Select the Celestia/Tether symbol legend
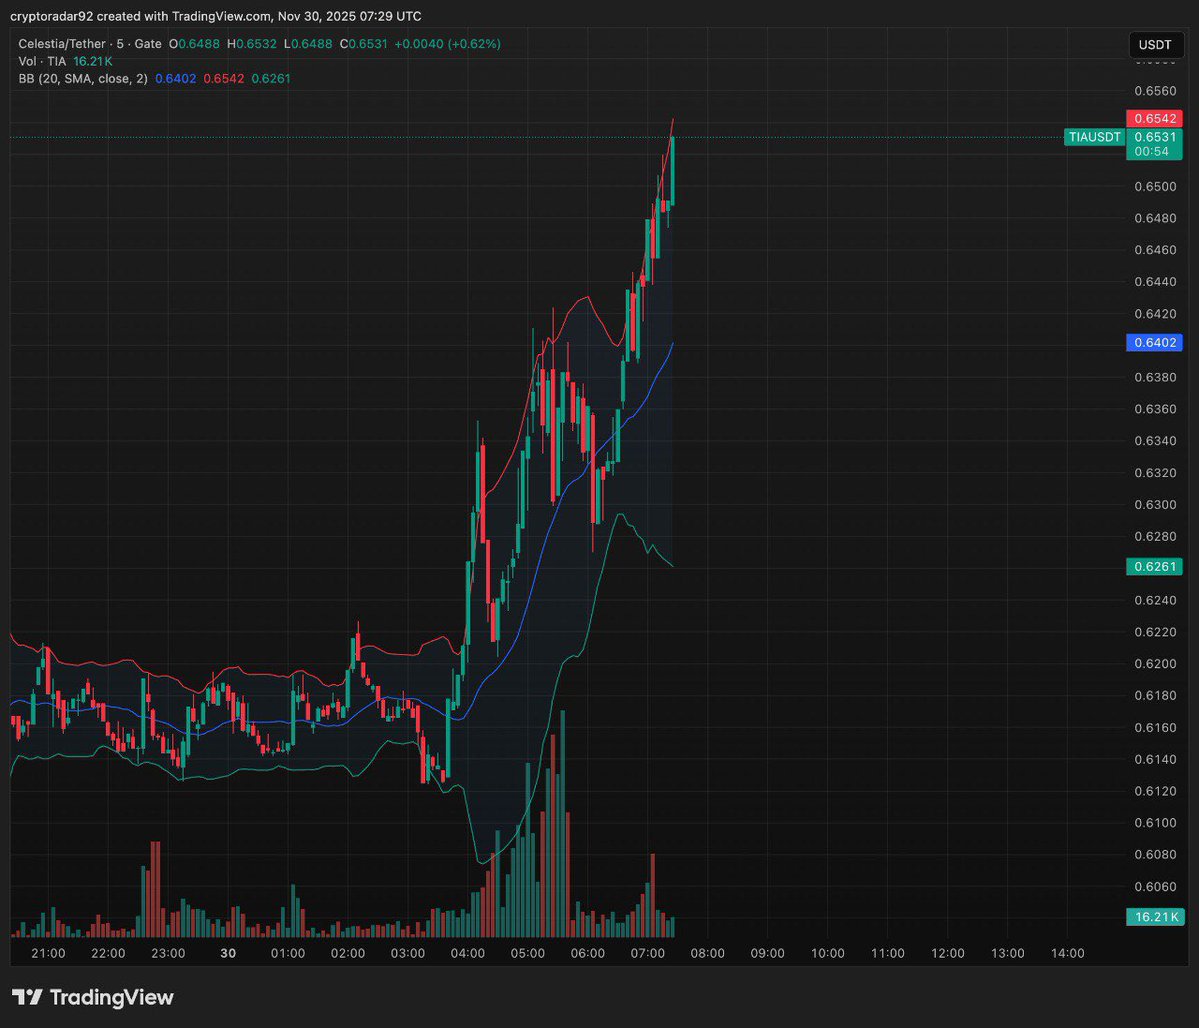Screen dimensions: 1199x1028 [x=64, y=44]
